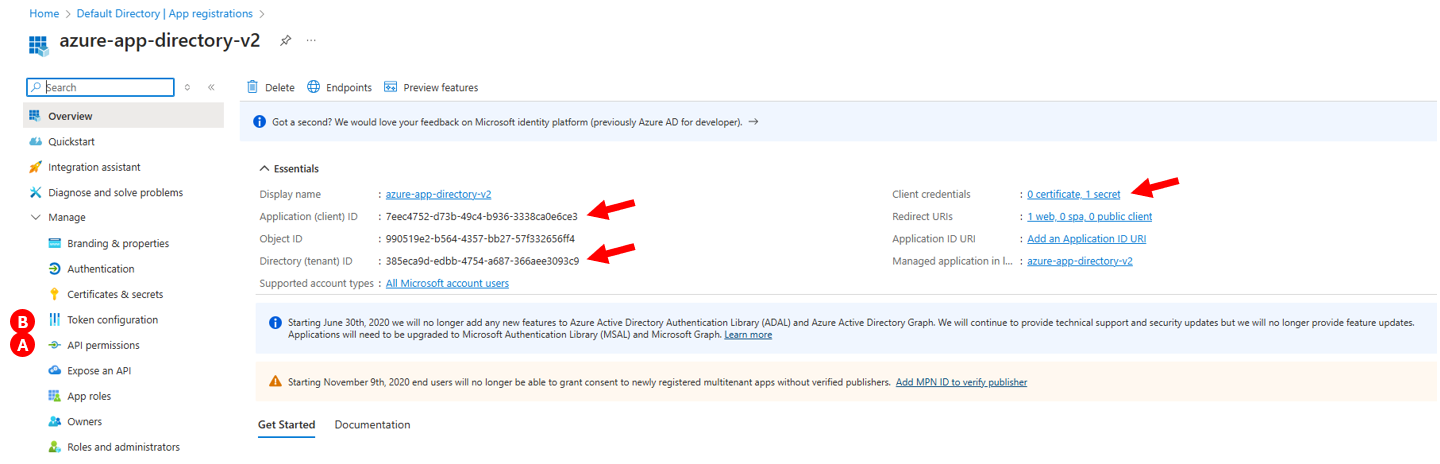Click the Integration assistant rocket icon
This screenshot has width=1440, height=464.
(35, 167)
